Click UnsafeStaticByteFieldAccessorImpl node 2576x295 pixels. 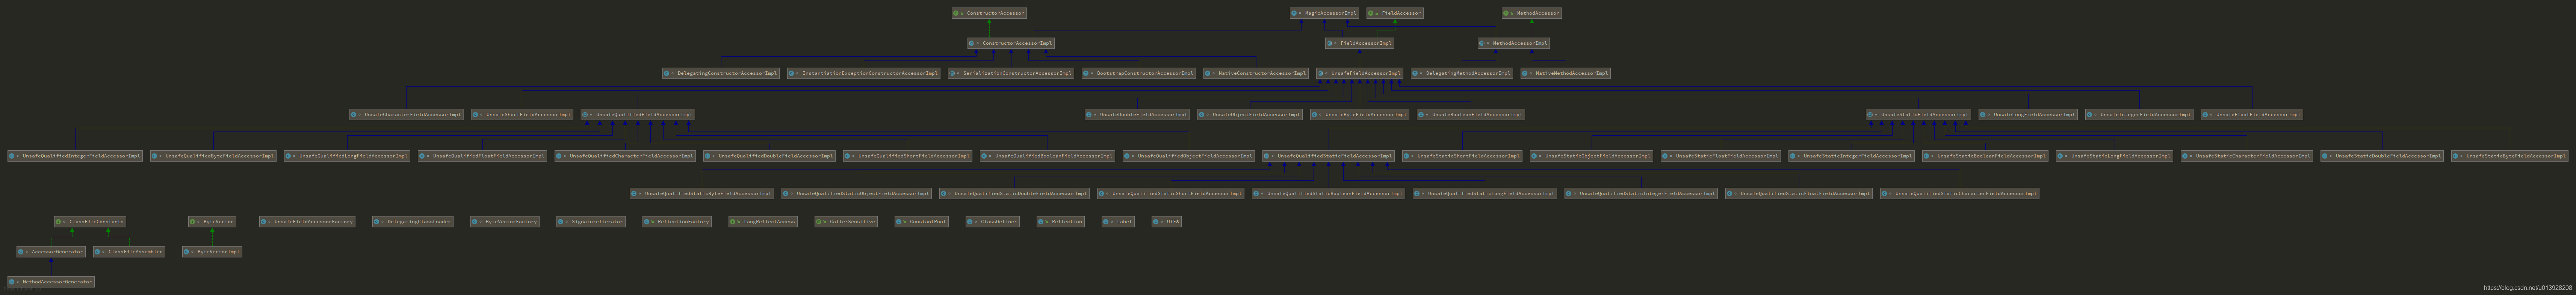tap(2509, 156)
